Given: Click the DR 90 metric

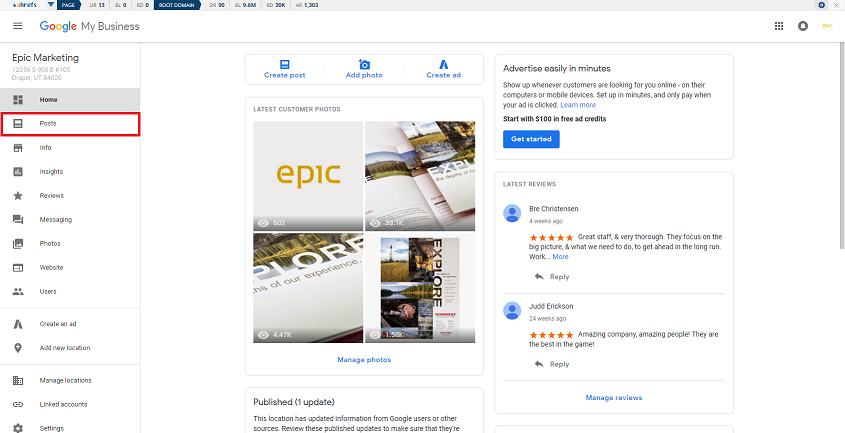Looking at the screenshot, I should click(x=218, y=5).
